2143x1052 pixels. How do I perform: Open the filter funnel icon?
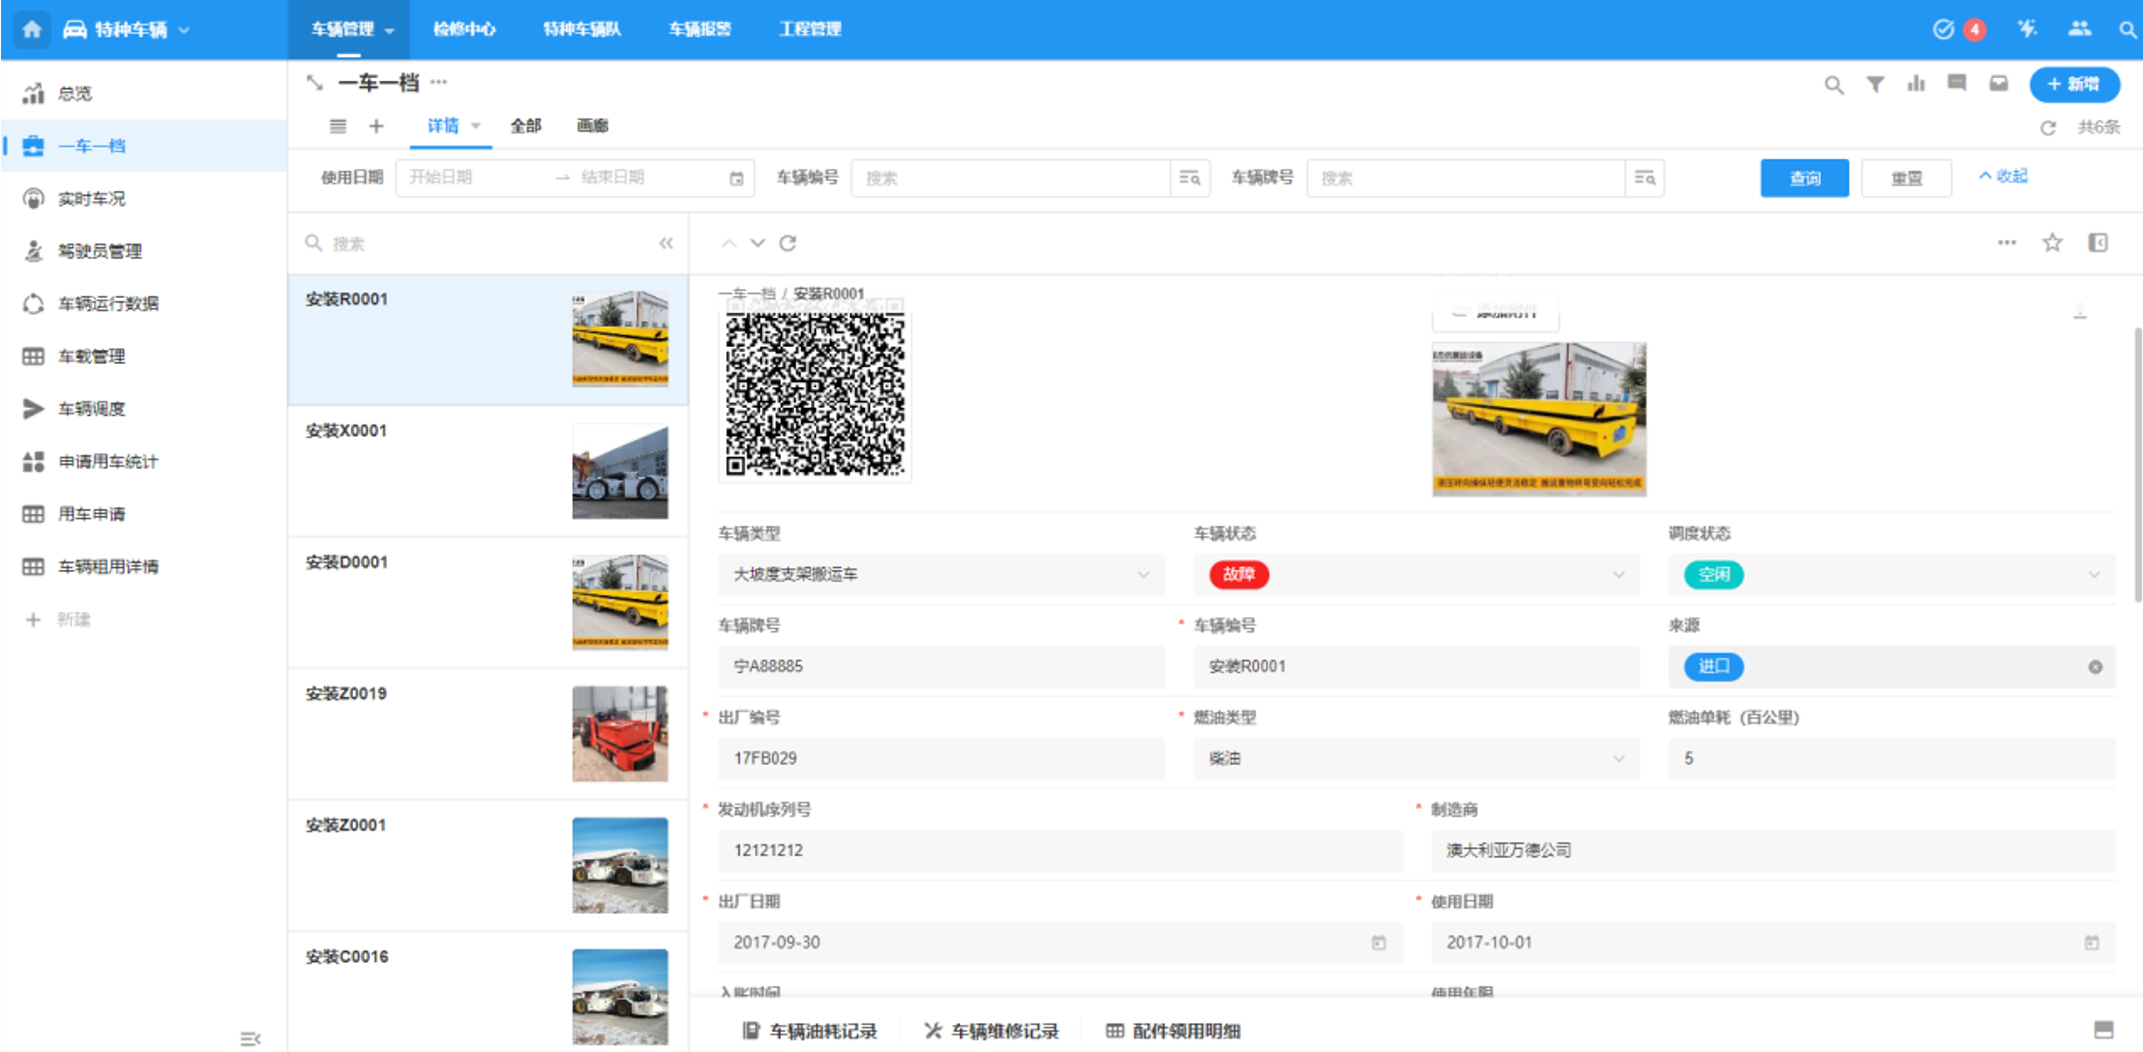pyautogui.click(x=1875, y=85)
